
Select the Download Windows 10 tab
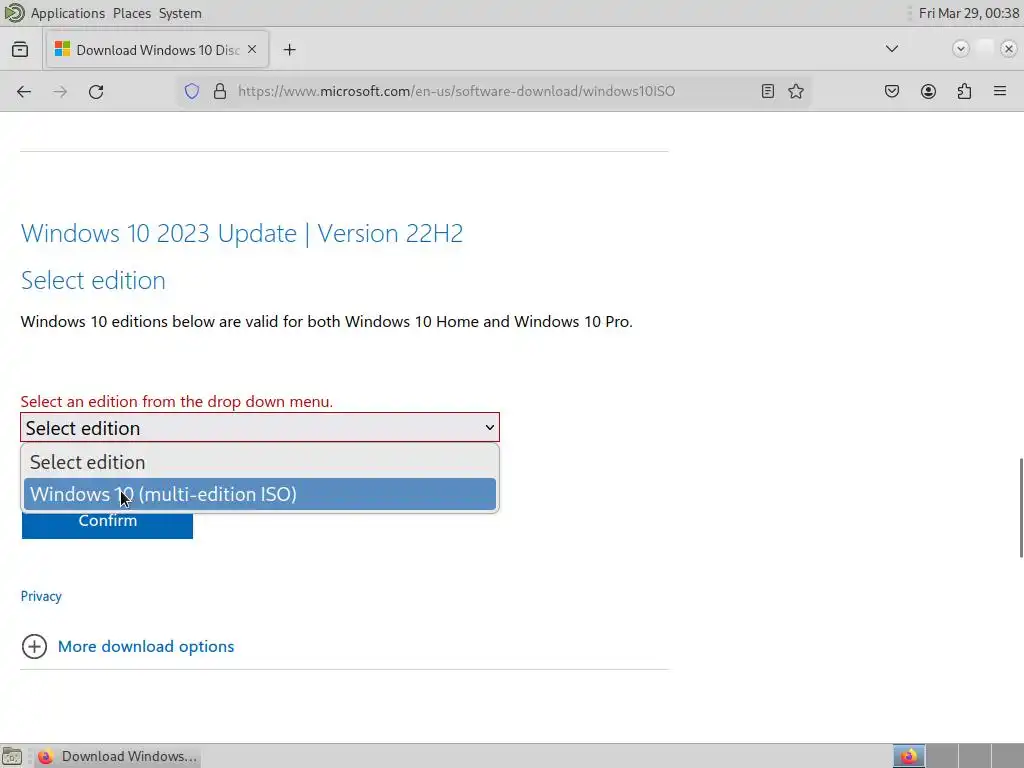(157, 50)
